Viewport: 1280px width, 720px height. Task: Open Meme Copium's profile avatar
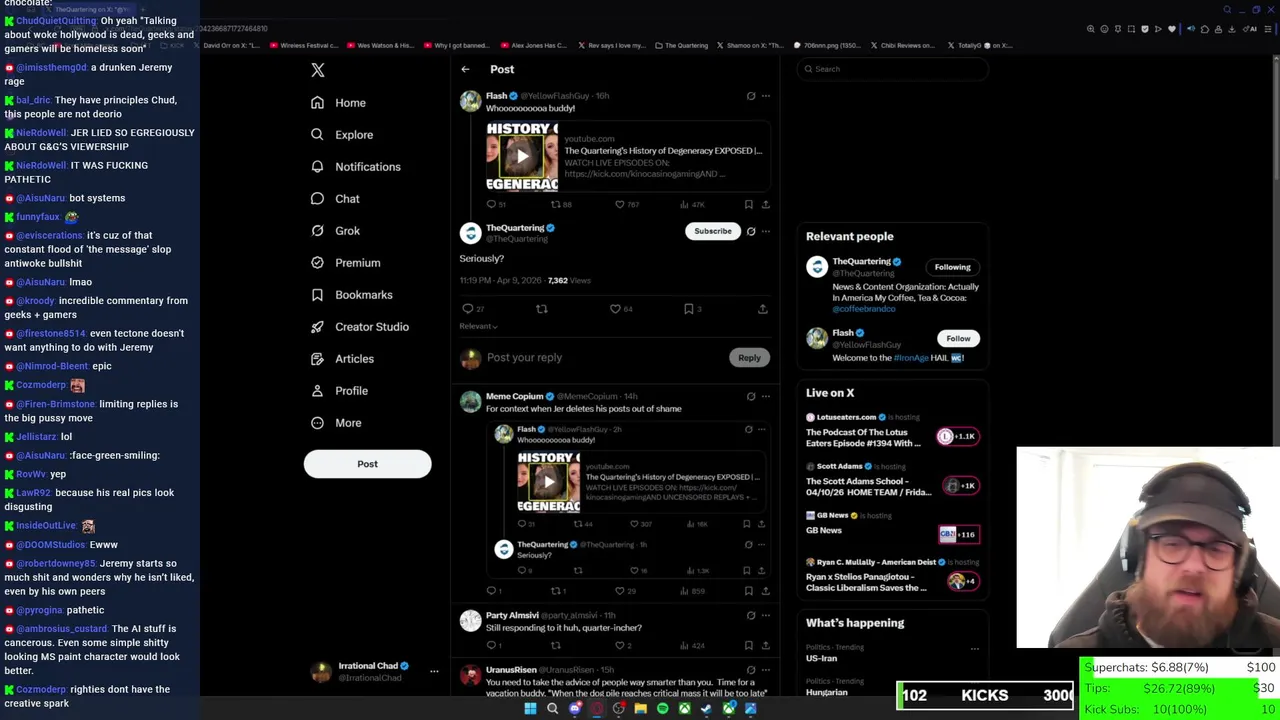click(x=470, y=402)
